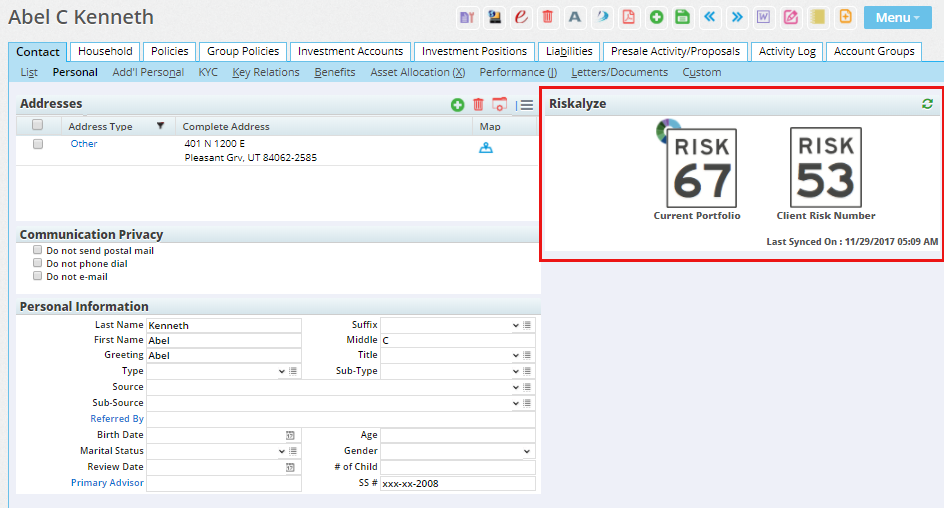944x508 pixels.
Task: Click the Risk 67 Current Portfolio badge
Action: tap(701, 168)
